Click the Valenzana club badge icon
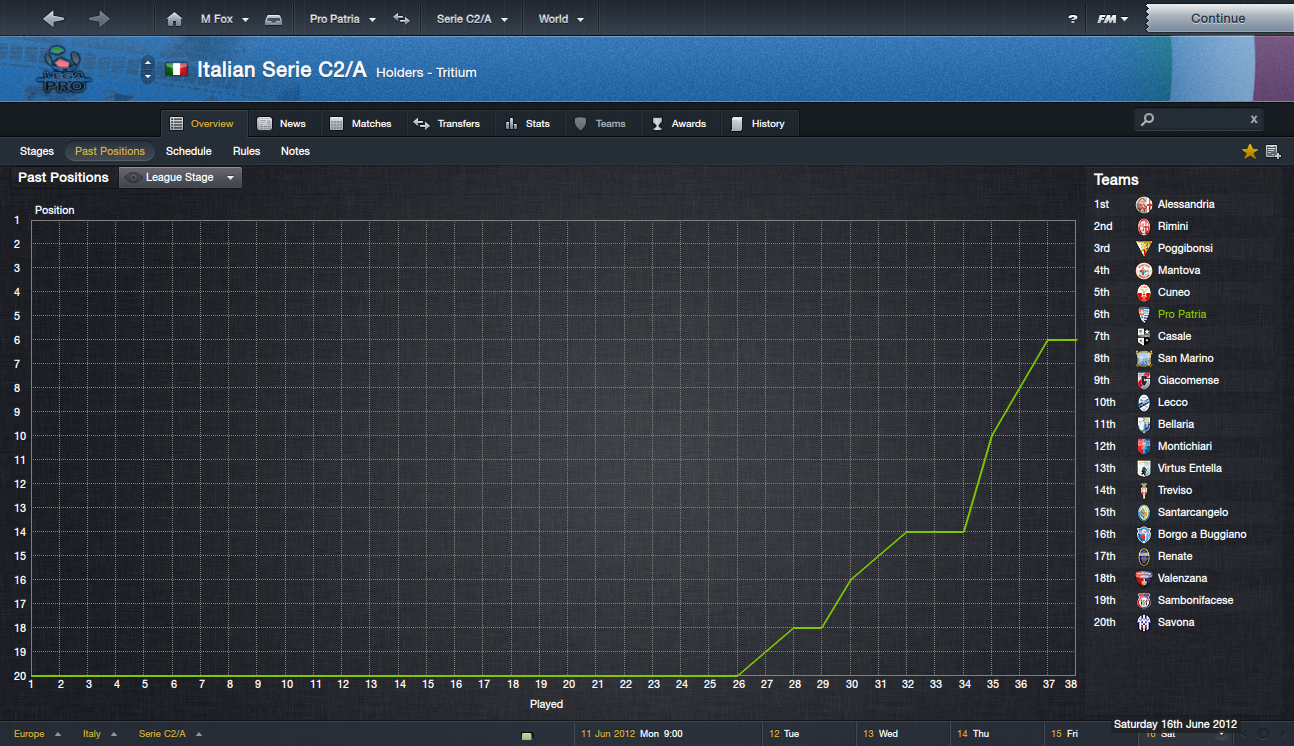Screen dimensions: 1294x746 pos(1144,578)
